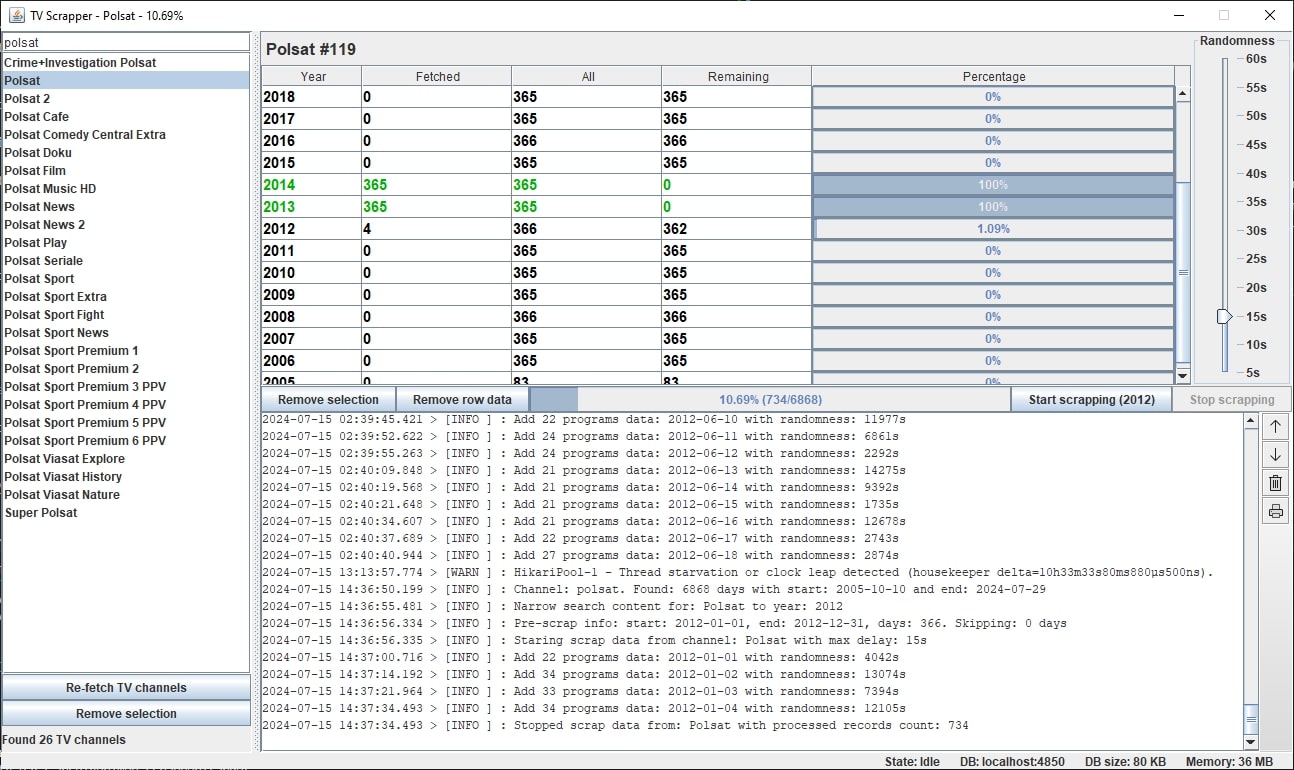The image size is (1294, 770).
Task: Select the Polsat Doku channel
Action: tap(126, 153)
